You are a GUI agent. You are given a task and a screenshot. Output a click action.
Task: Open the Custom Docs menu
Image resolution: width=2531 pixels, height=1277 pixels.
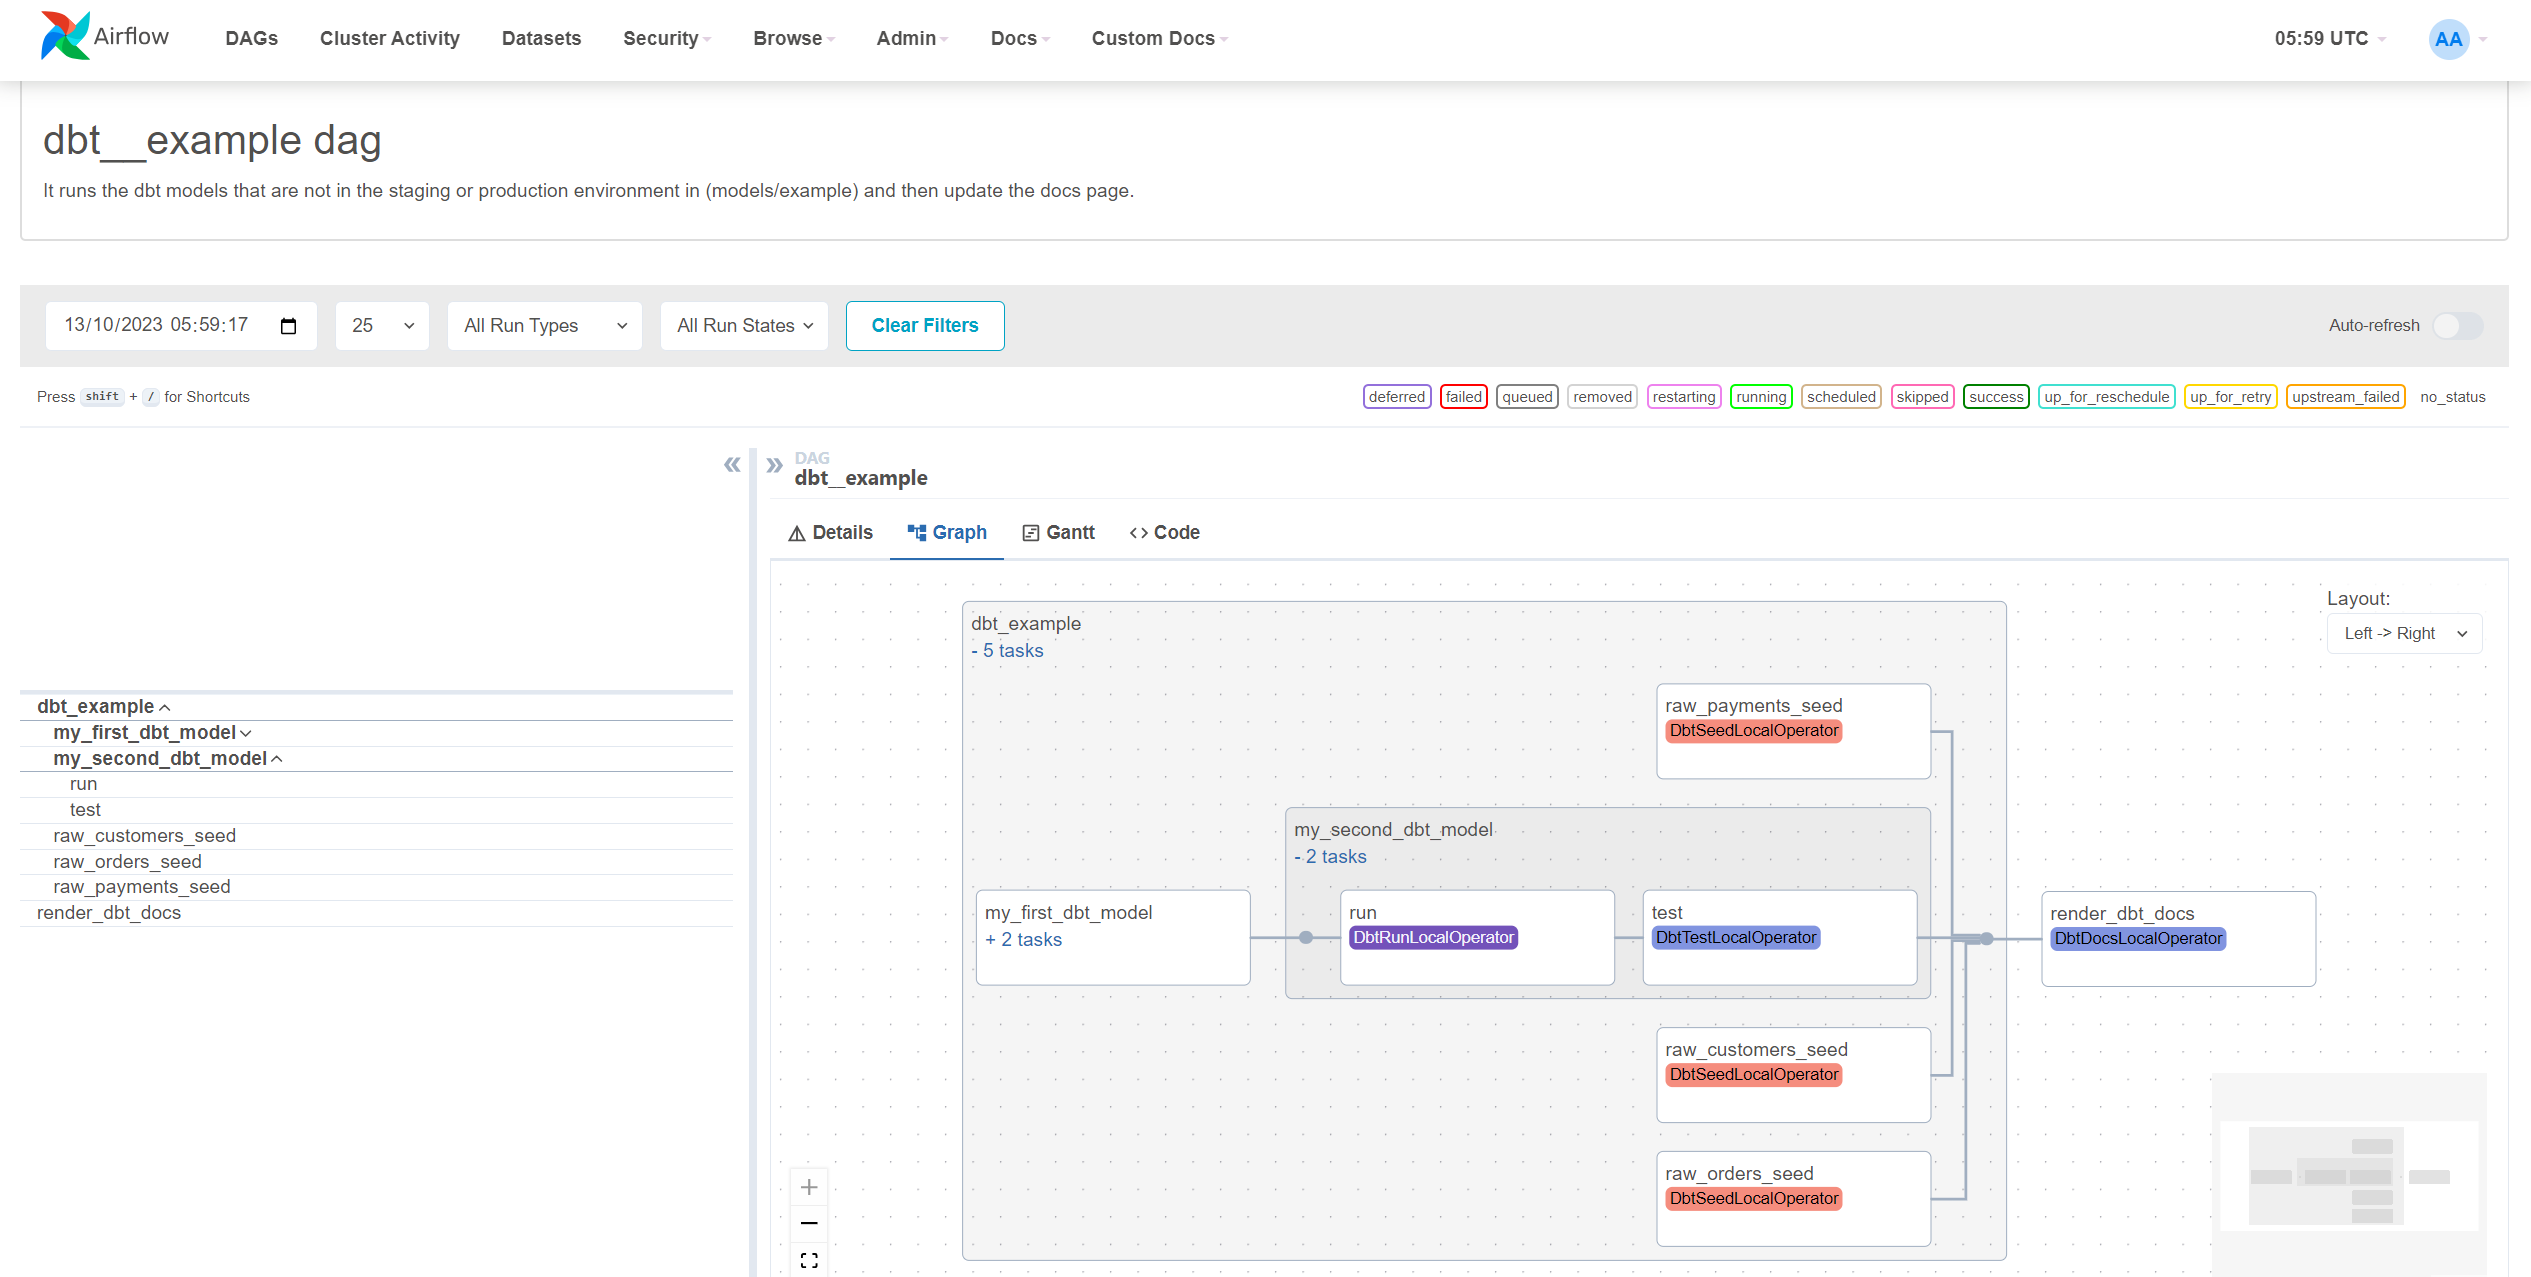[1159, 39]
